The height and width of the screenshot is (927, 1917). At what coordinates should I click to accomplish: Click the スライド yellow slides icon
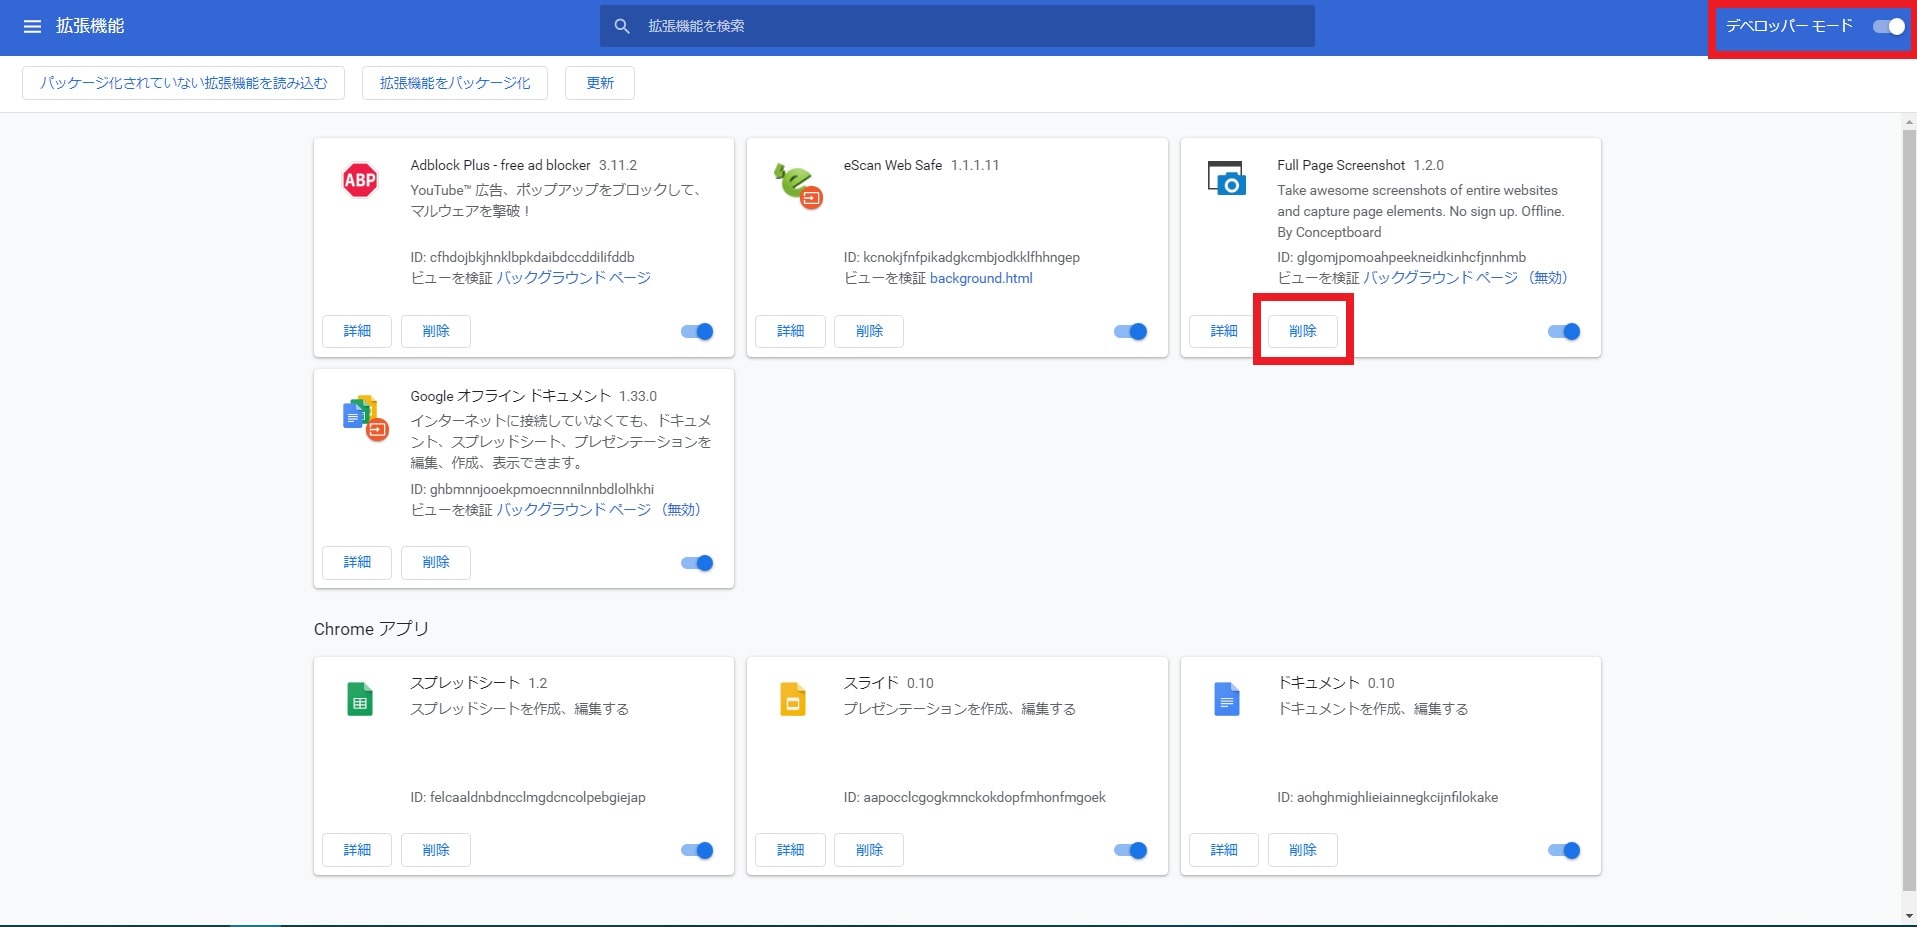pyautogui.click(x=793, y=699)
